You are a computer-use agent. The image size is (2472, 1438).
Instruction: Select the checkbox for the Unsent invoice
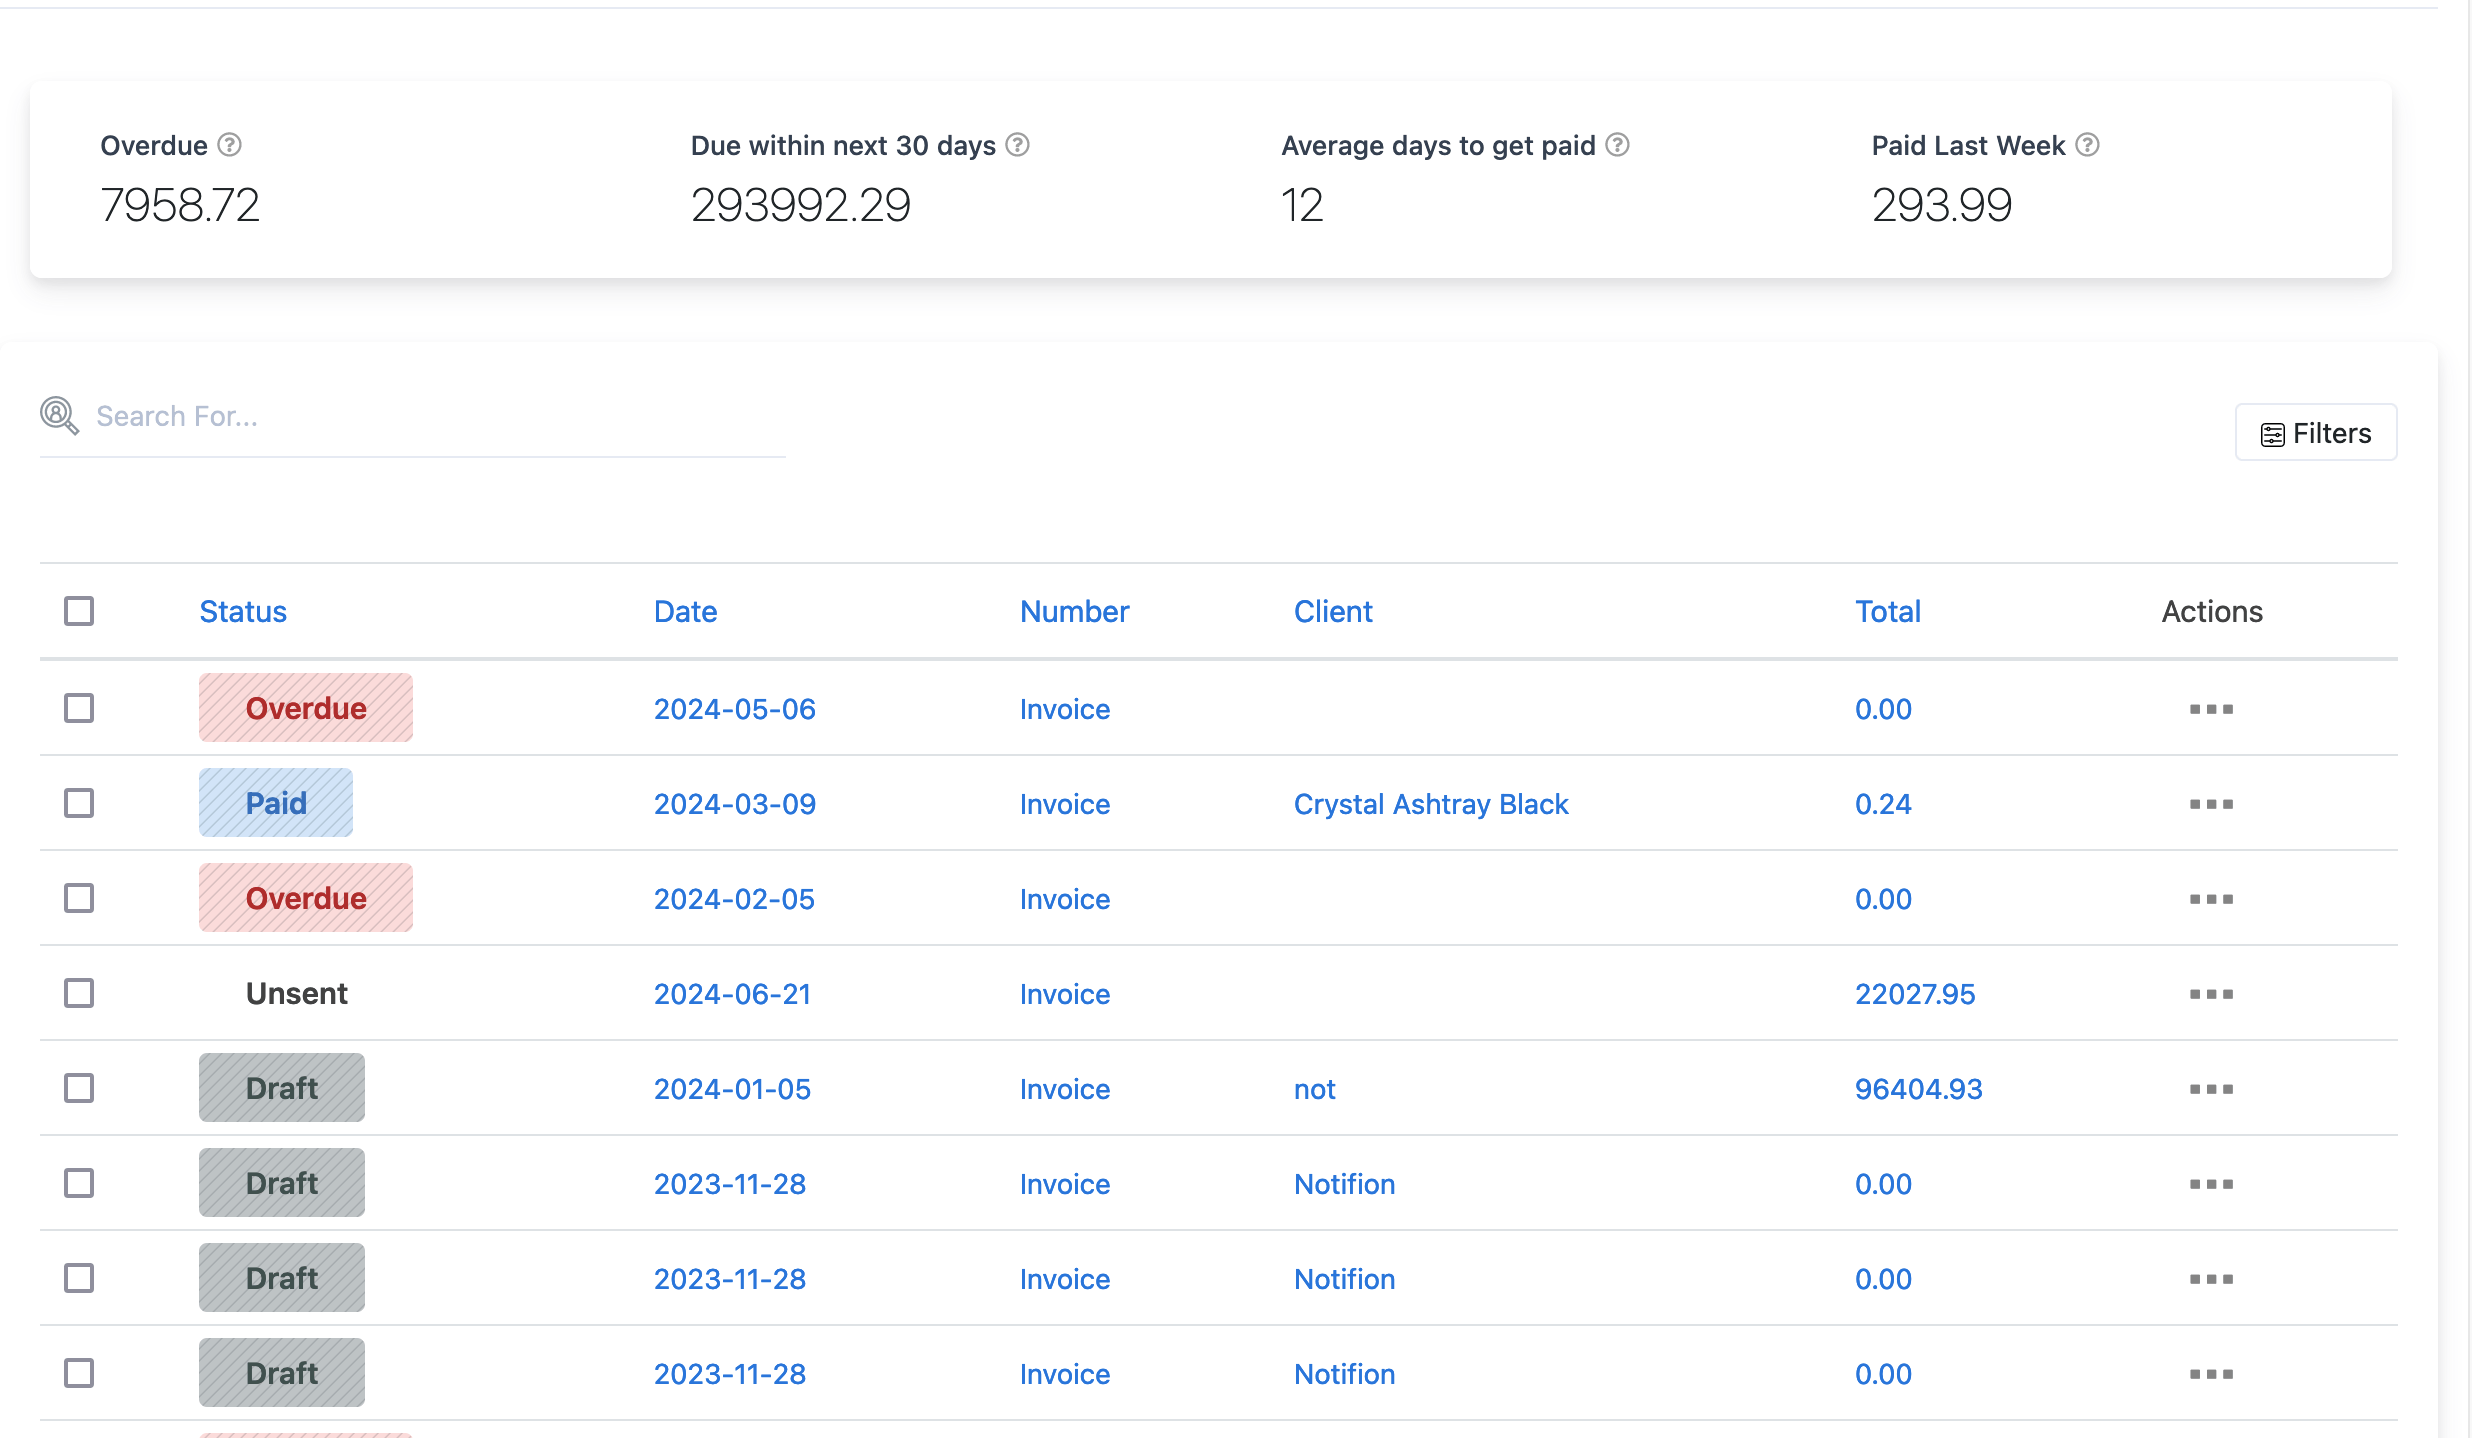point(79,993)
